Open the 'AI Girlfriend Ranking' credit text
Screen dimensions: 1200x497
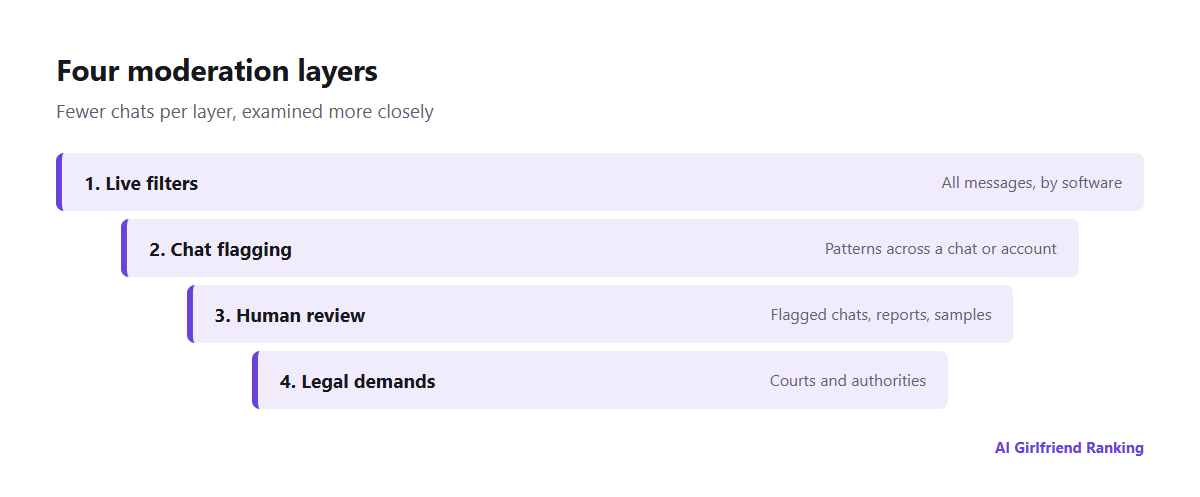pyautogui.click(x=1069, y=448)
